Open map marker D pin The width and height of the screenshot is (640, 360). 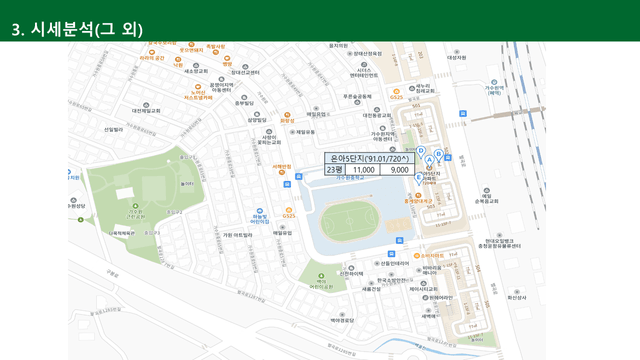[421, 151]
